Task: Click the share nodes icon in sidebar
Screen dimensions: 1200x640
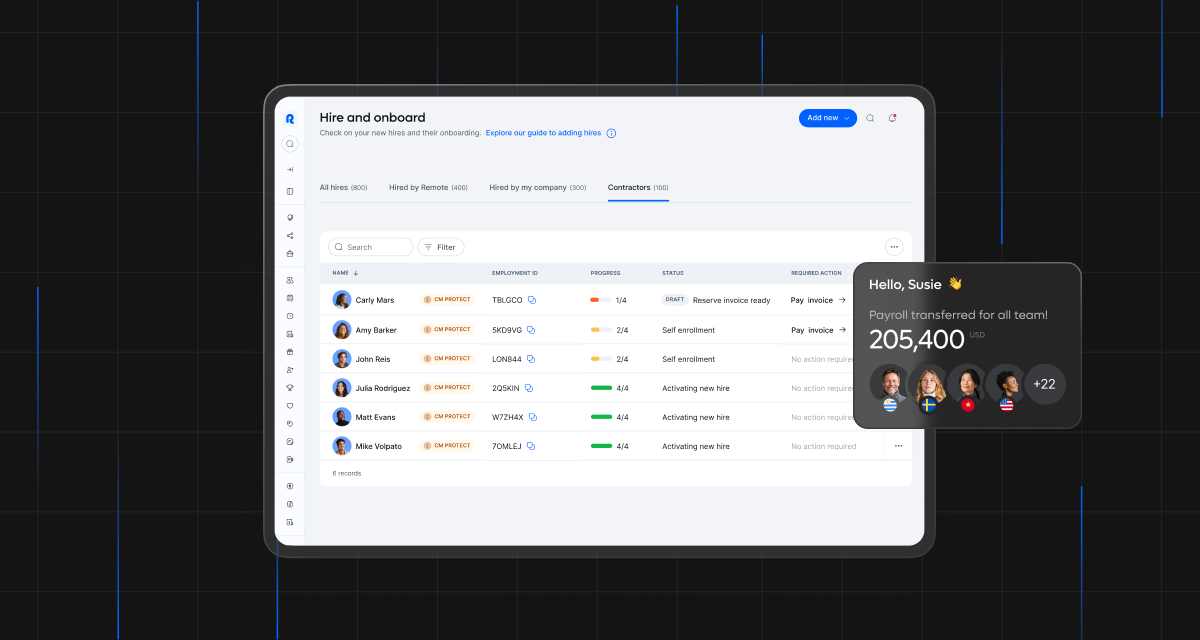Action: (x=290, y=236)
